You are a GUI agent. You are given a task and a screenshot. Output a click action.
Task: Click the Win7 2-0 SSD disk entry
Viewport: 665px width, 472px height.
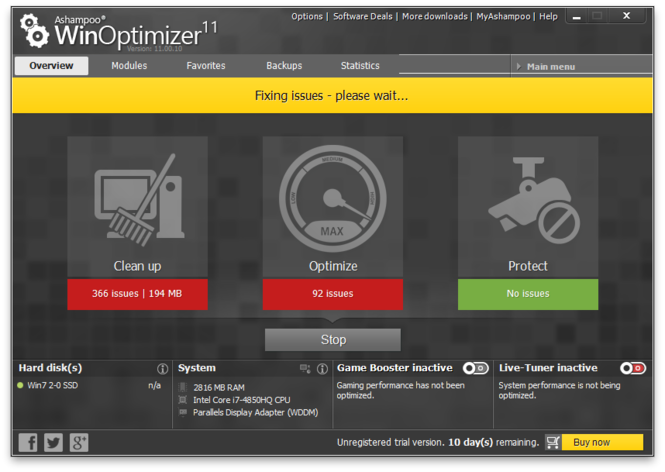pyautogui.click(x=53, y=385)
